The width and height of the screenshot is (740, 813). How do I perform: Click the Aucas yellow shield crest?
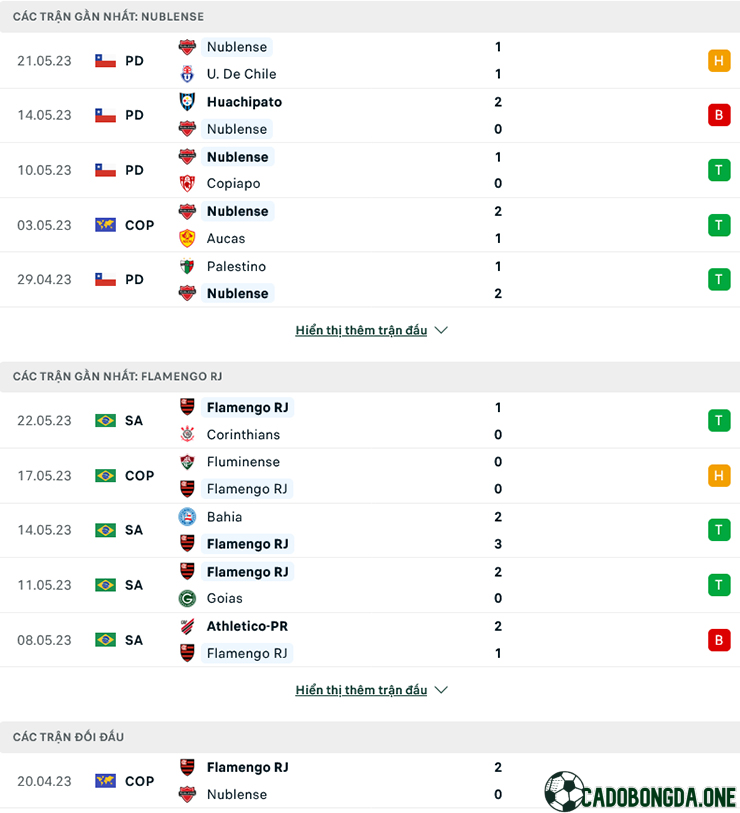pos(187,239)
